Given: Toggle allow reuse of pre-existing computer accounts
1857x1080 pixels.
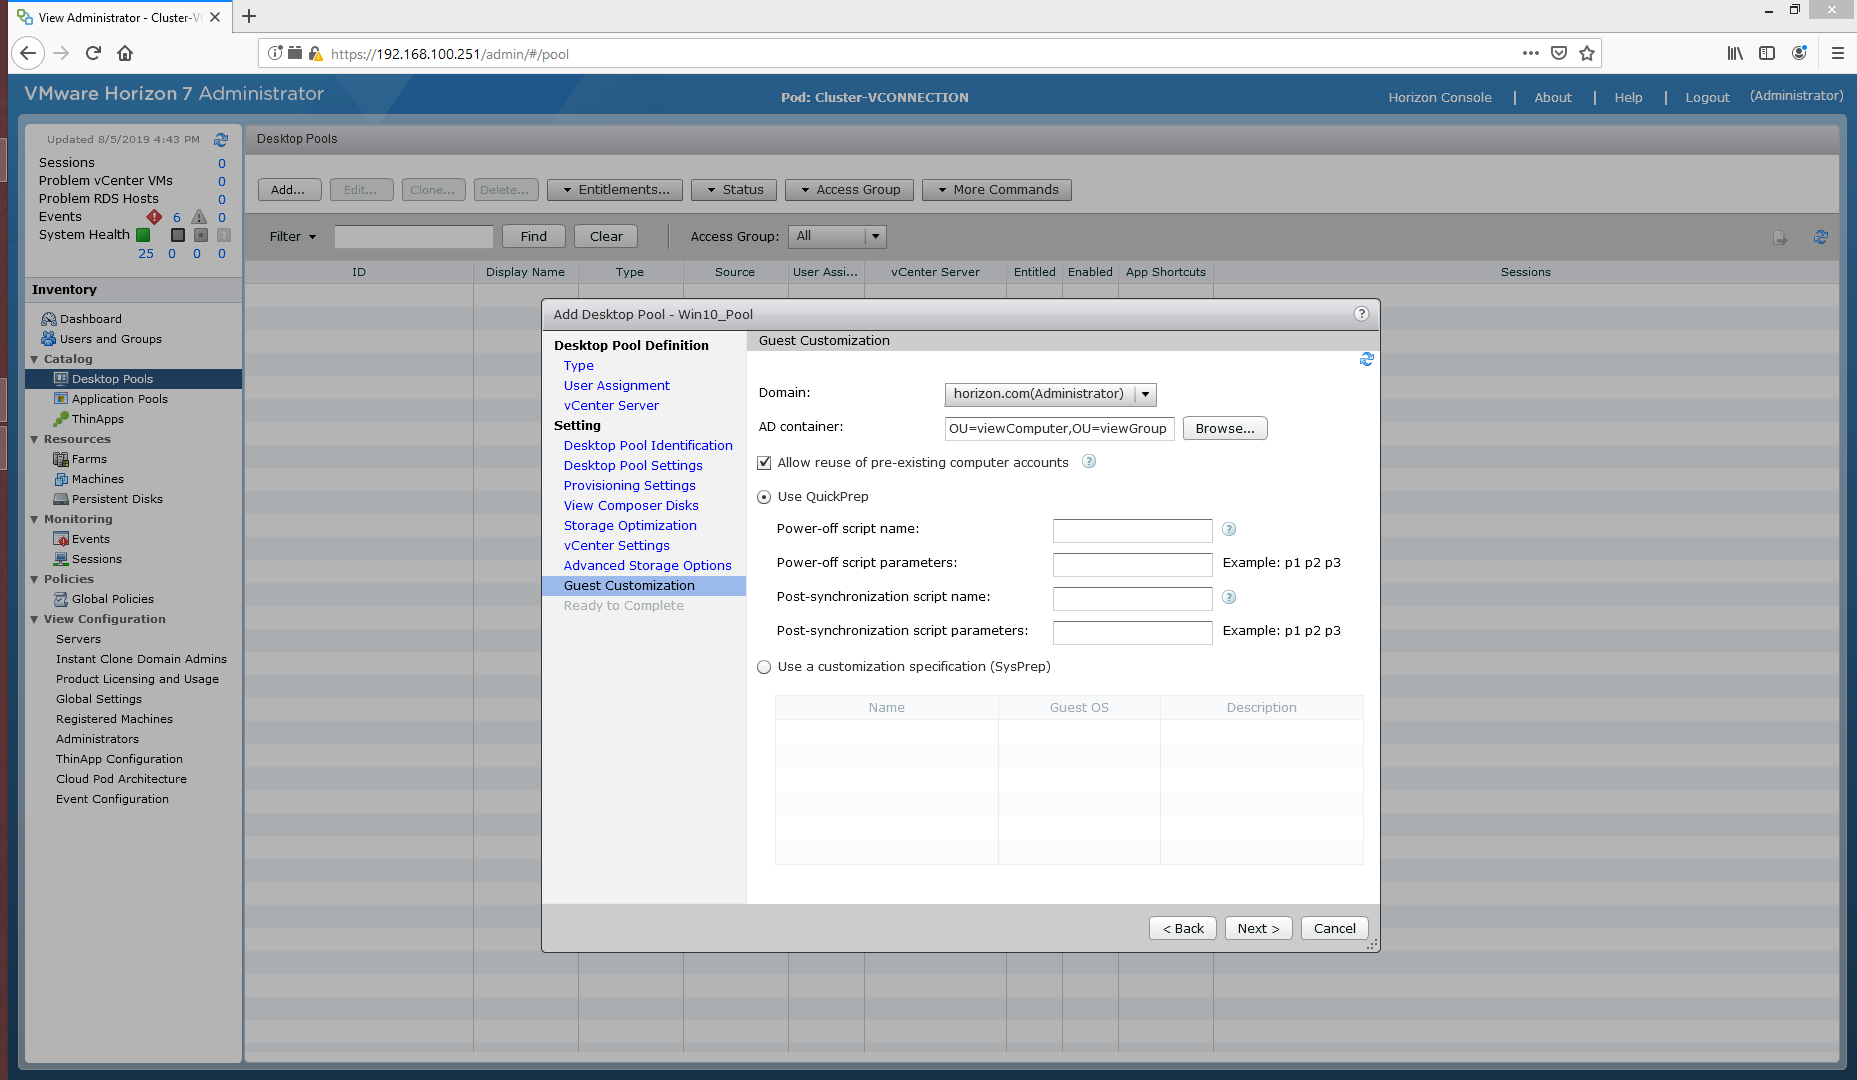Looking at the screenshot, I should click(764, 463).
